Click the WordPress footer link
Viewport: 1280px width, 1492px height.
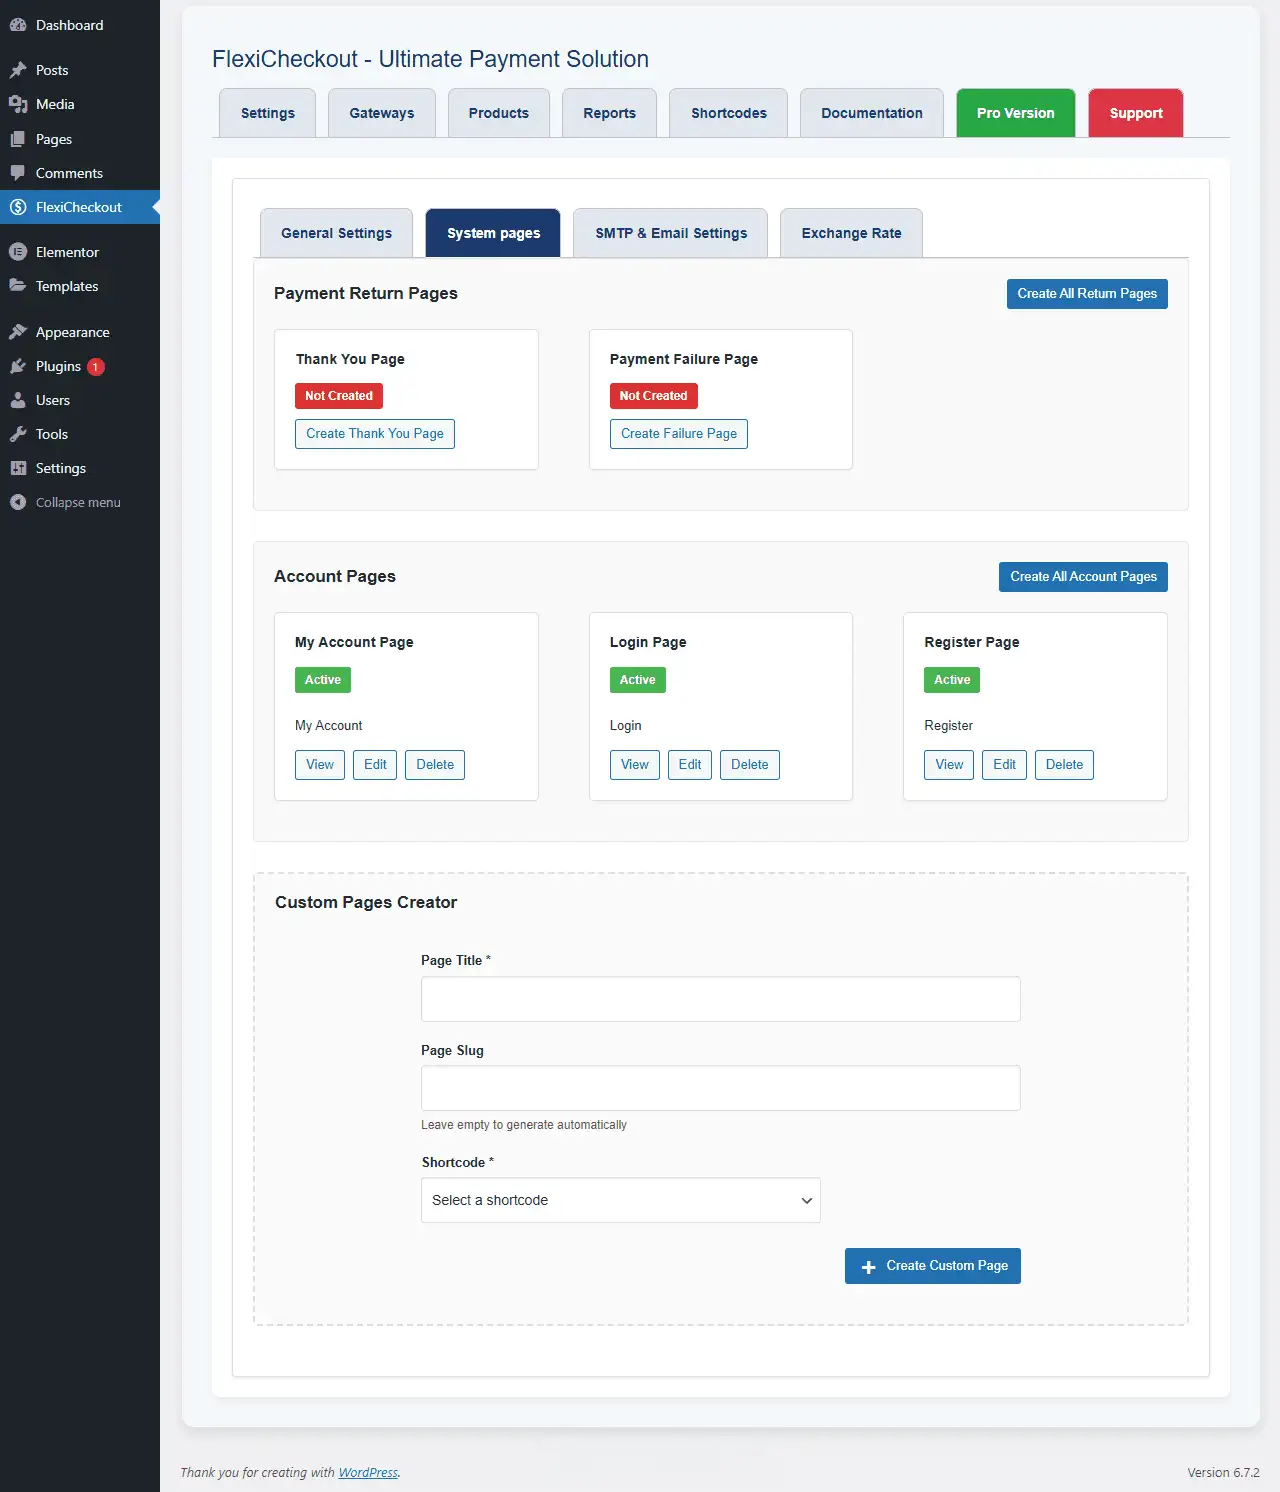(x=368, y=1473)
